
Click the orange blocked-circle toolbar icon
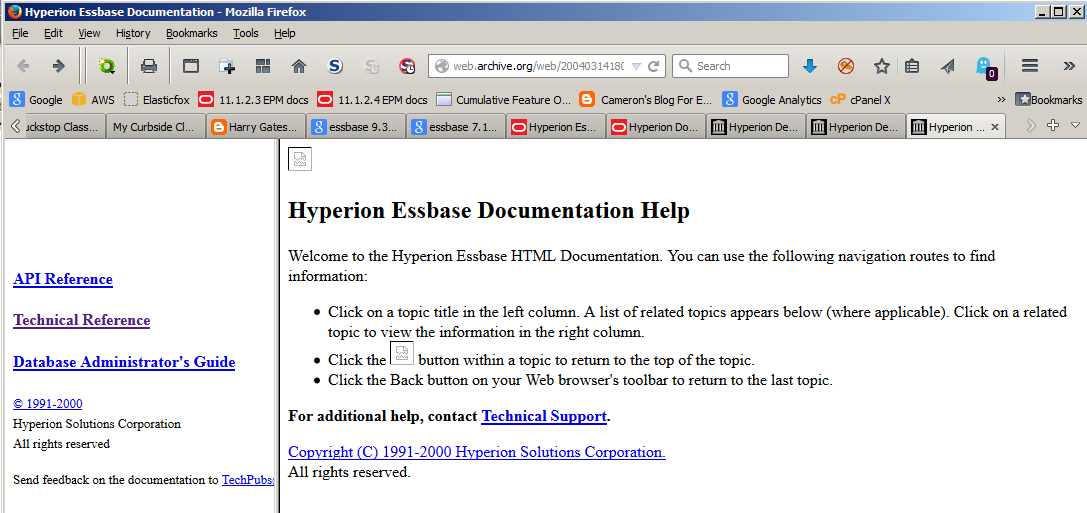tap(846, 66)
